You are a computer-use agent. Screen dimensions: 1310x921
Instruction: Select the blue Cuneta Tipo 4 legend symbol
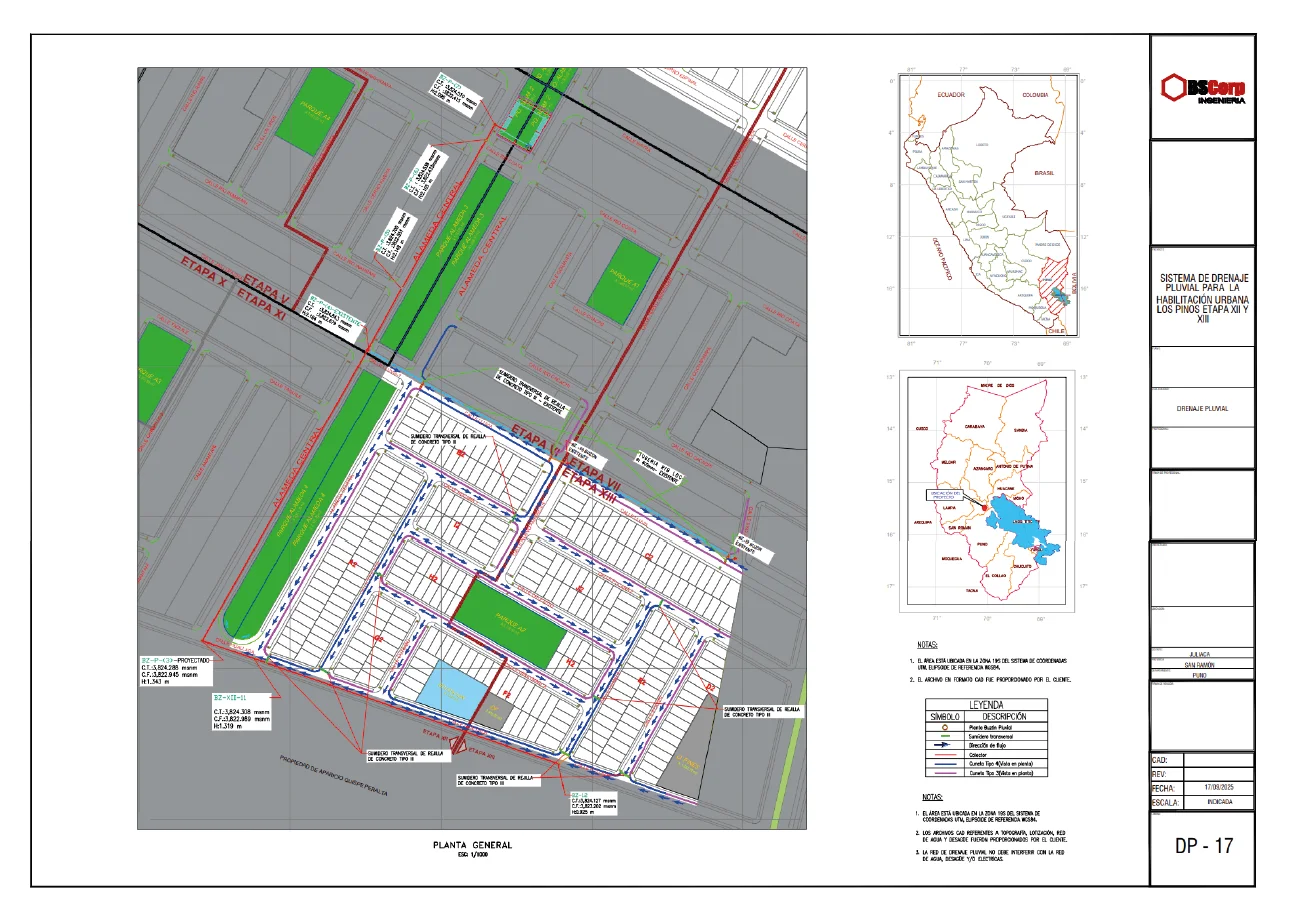tap(946, 763)
